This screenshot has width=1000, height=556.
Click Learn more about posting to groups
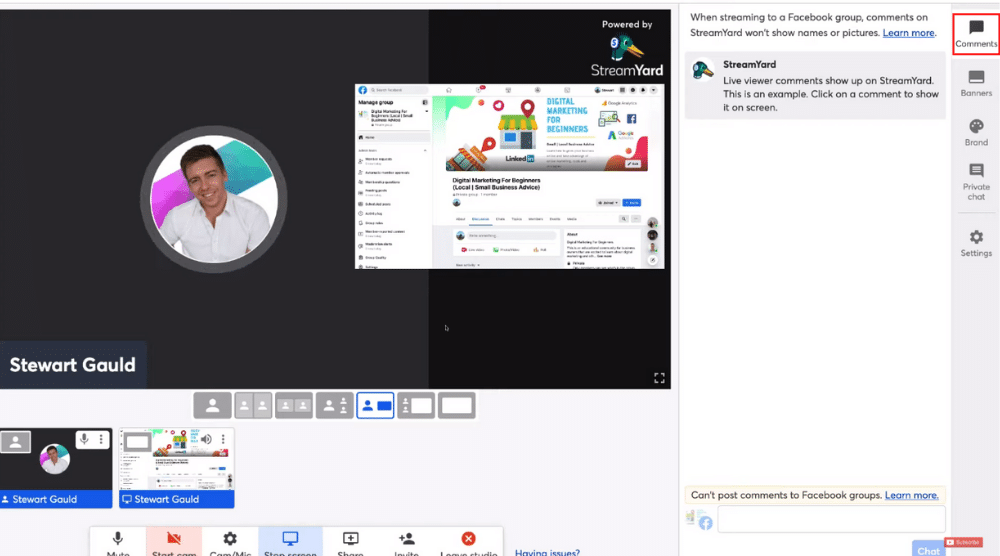coord(911,495)
